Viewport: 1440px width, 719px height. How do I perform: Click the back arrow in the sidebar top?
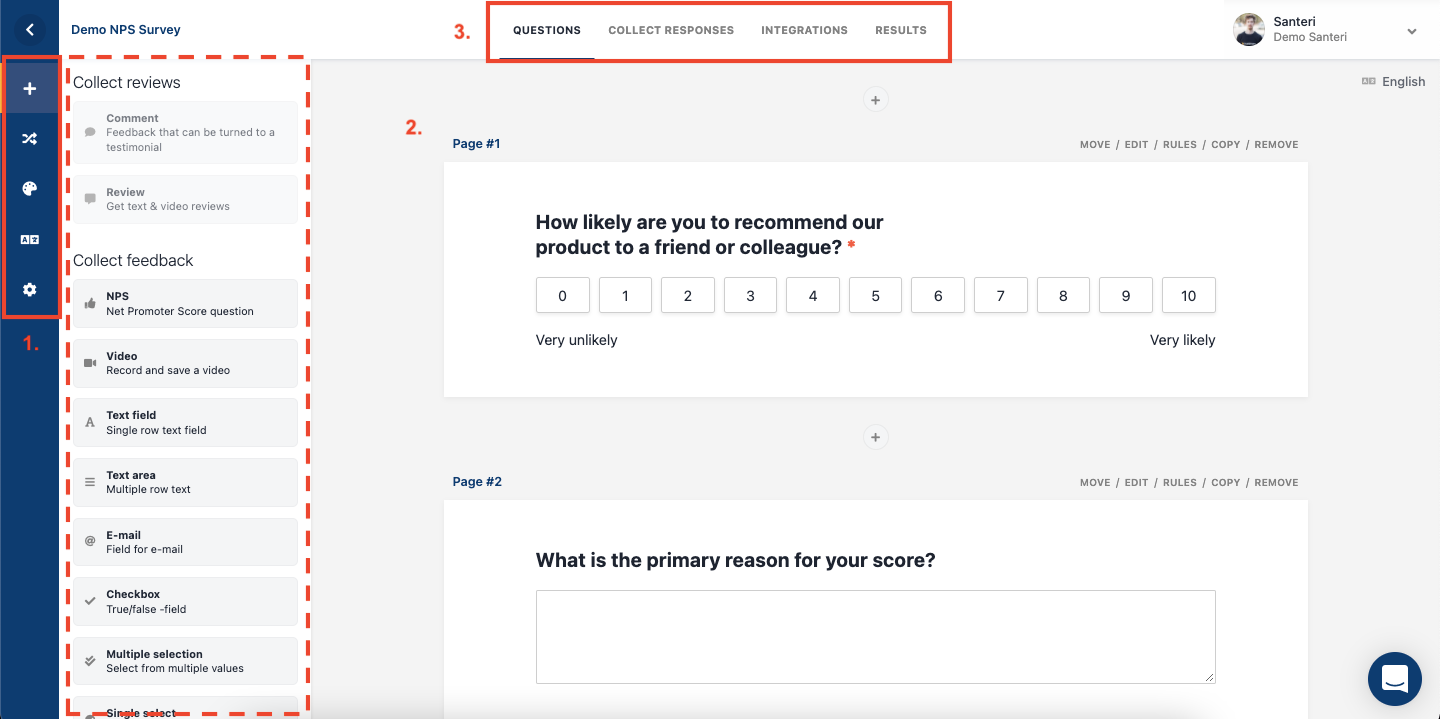tap(29, 30)
